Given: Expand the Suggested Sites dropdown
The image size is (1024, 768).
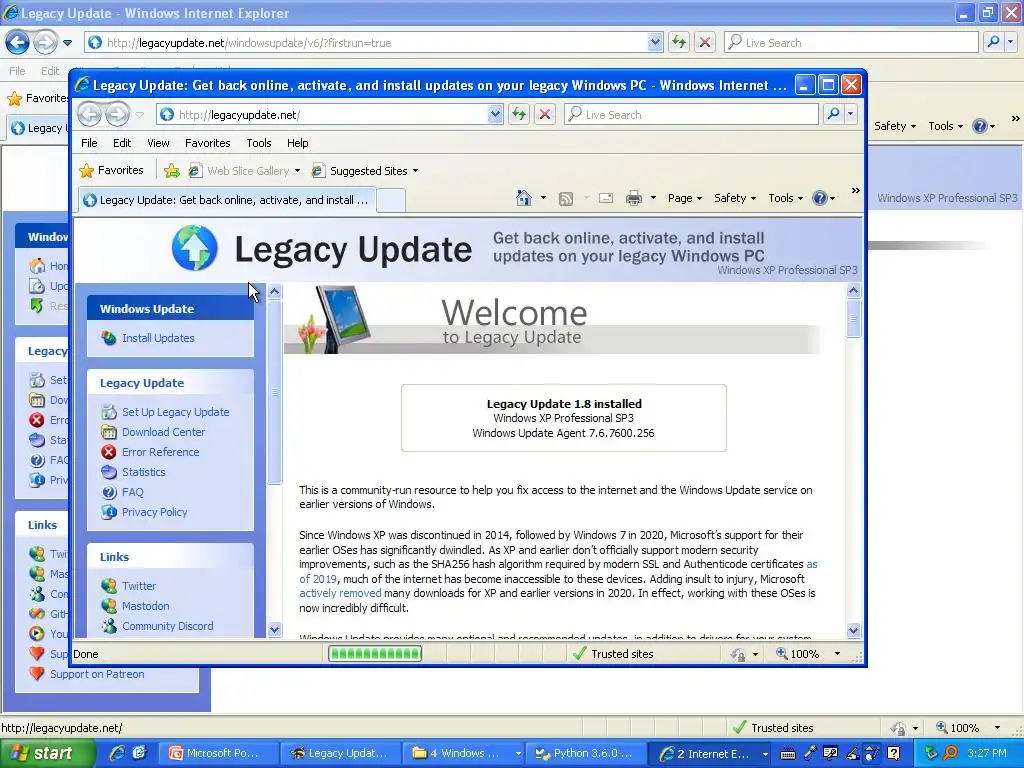Looking at the screenshot, I should [x=415, y=171].
